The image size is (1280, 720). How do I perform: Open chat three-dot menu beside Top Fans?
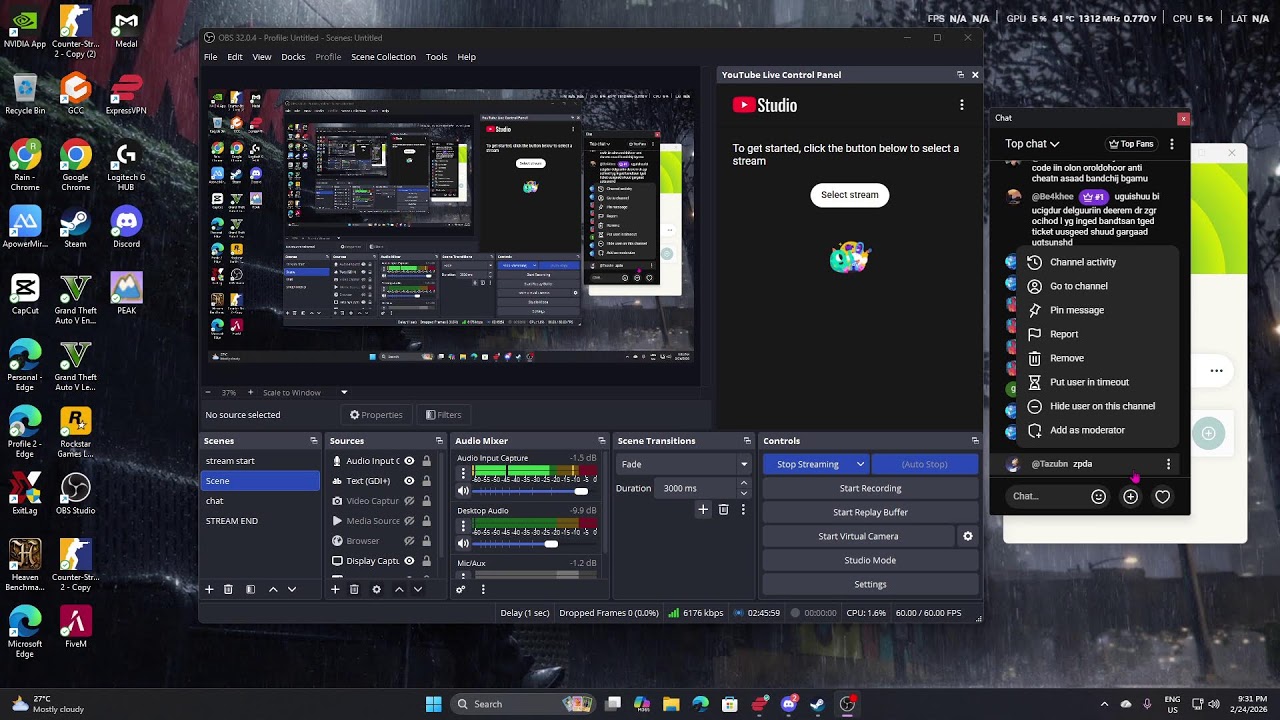coord(1172,144)
